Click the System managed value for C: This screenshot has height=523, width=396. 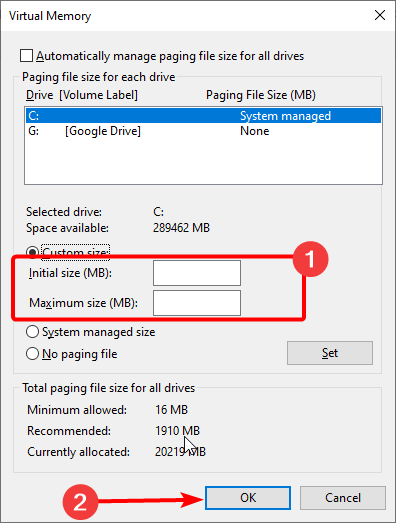[286, 116]
